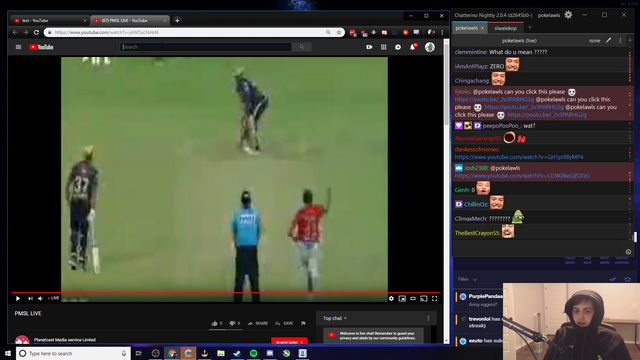Dislike the PMSL LIVE video
Viewport: 640px width, 360px height.
click(x=235, y=323)
